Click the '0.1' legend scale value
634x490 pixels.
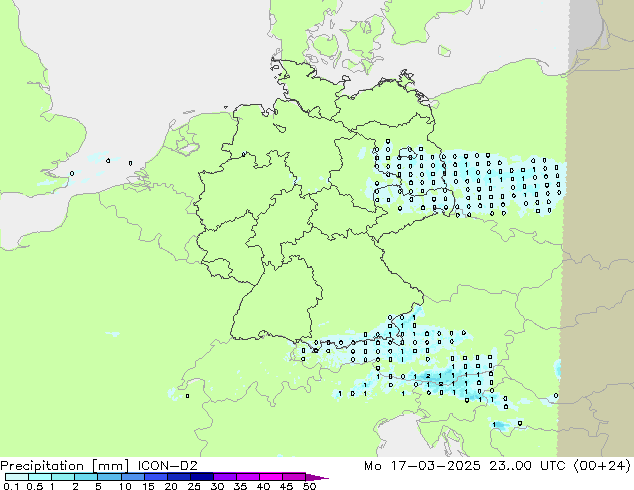[x=11, y=486]
